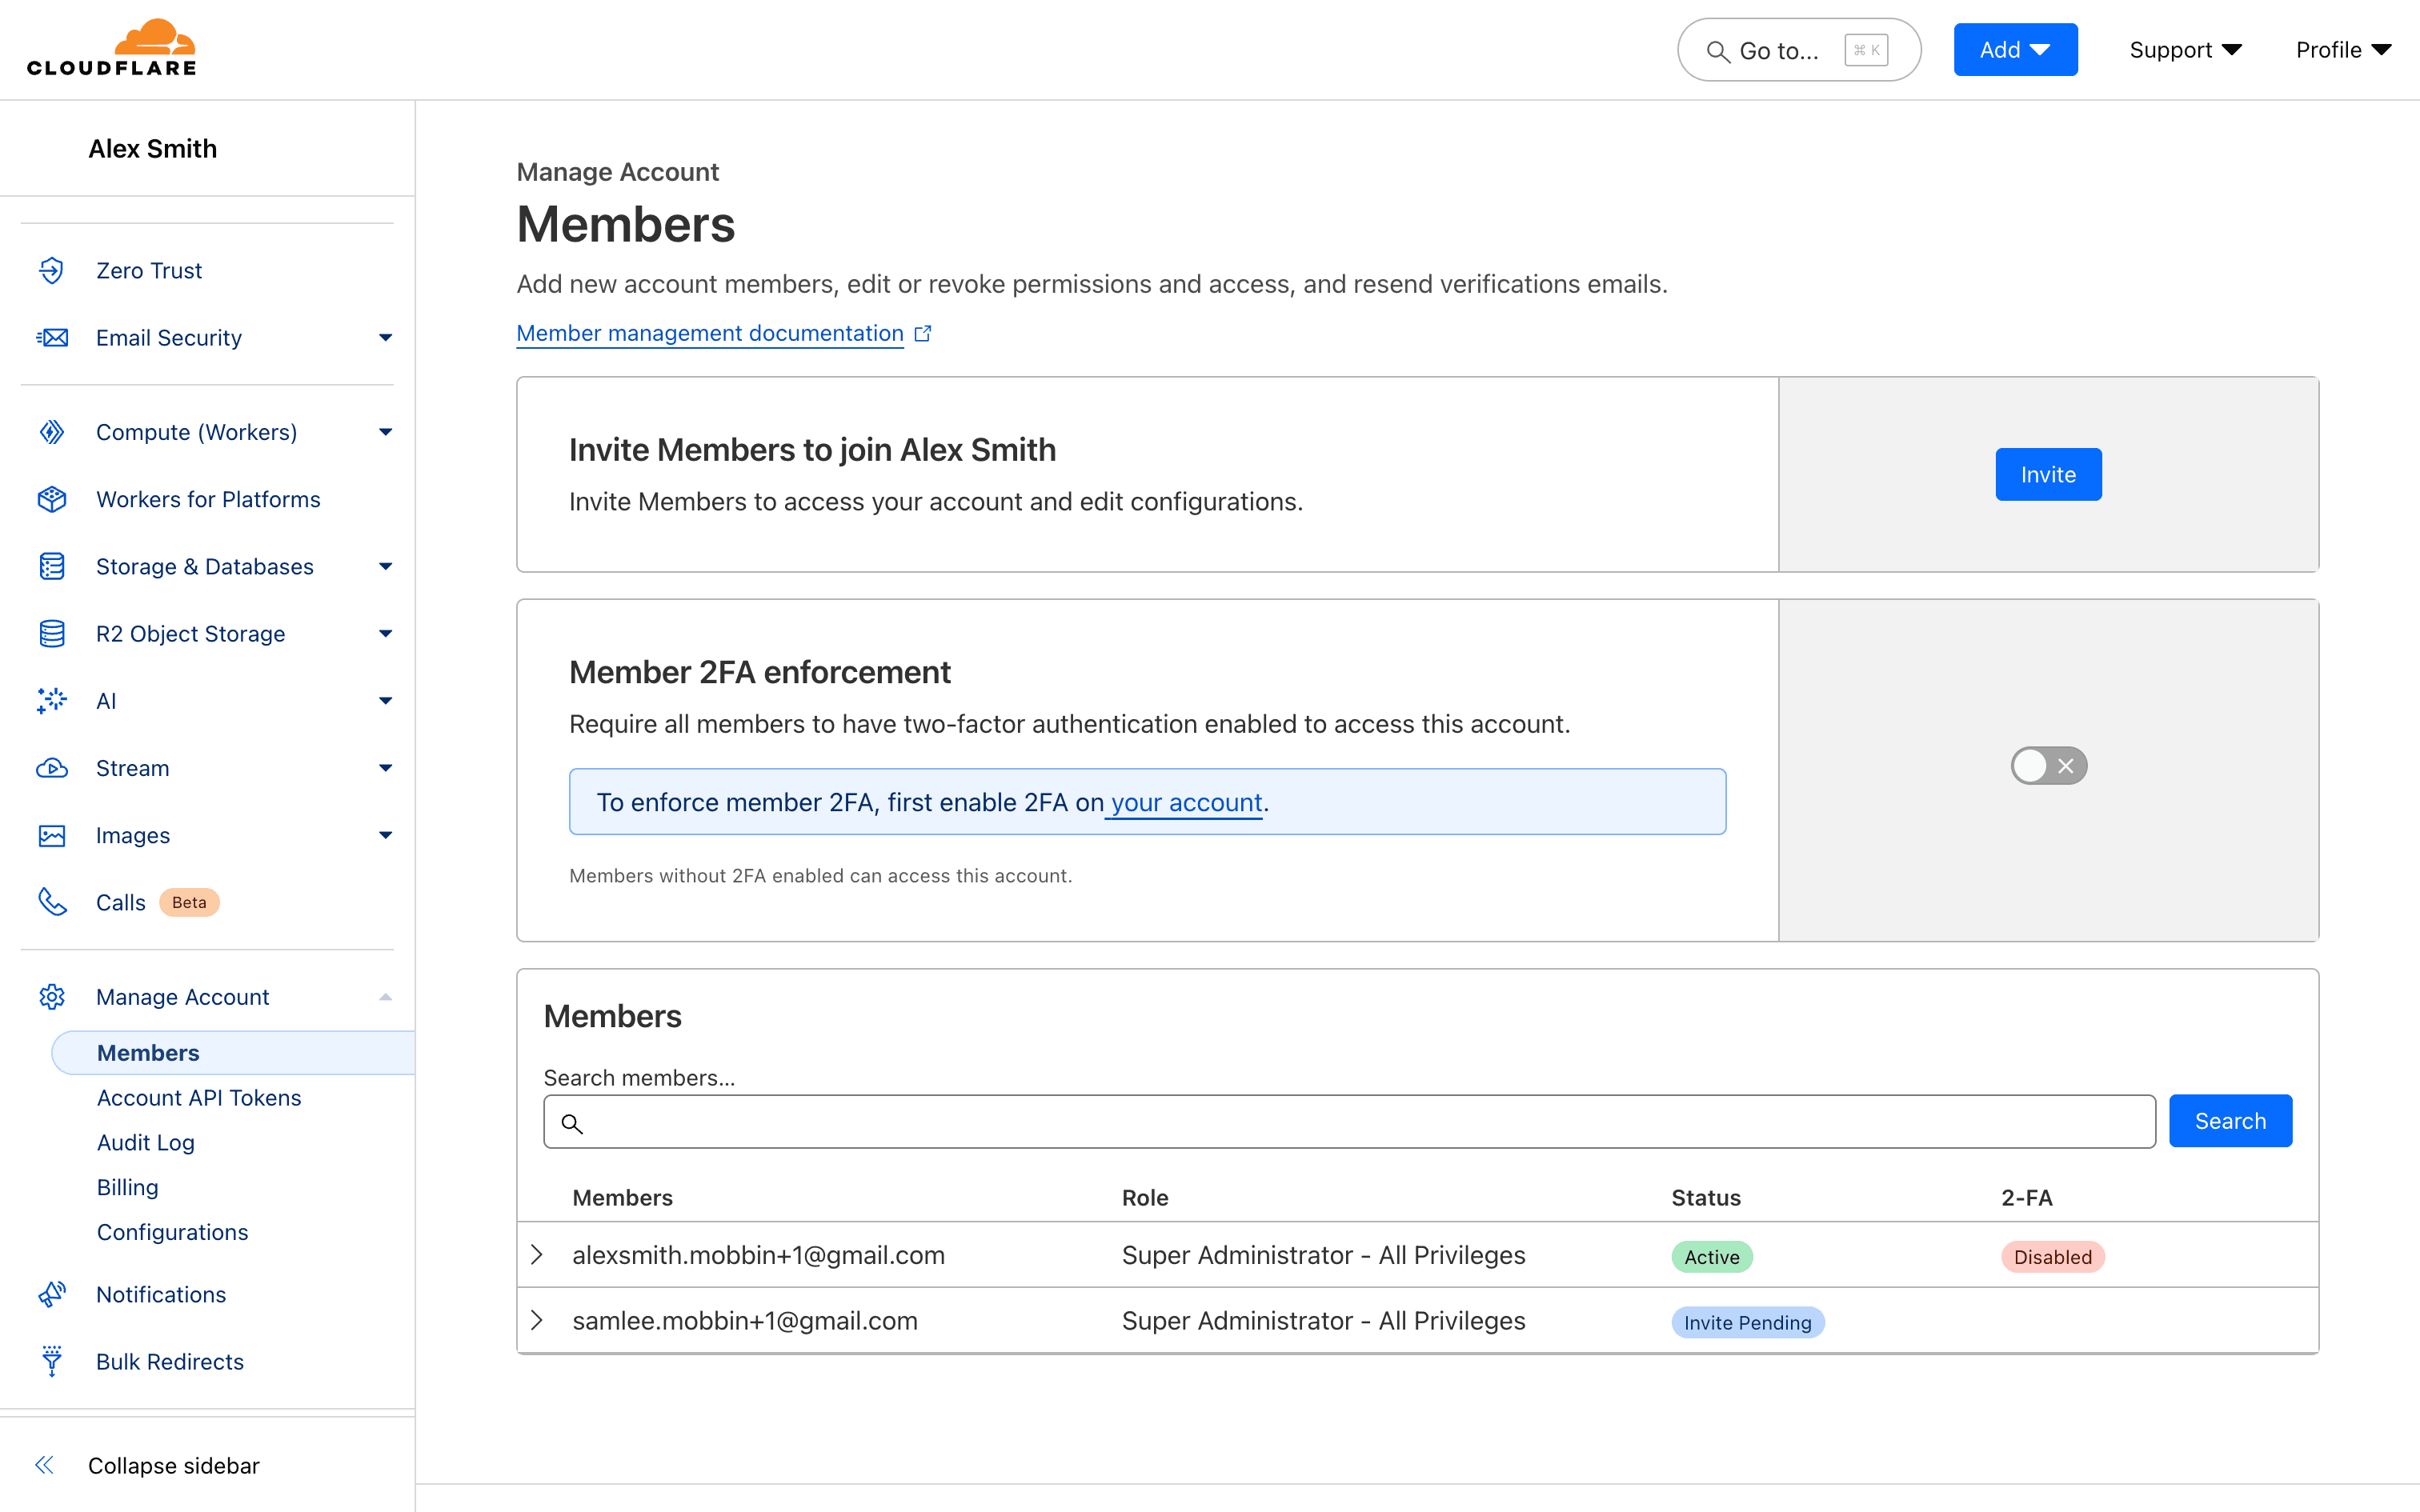
Task: Click the Cloudflare logo
Action: (111, 48)
